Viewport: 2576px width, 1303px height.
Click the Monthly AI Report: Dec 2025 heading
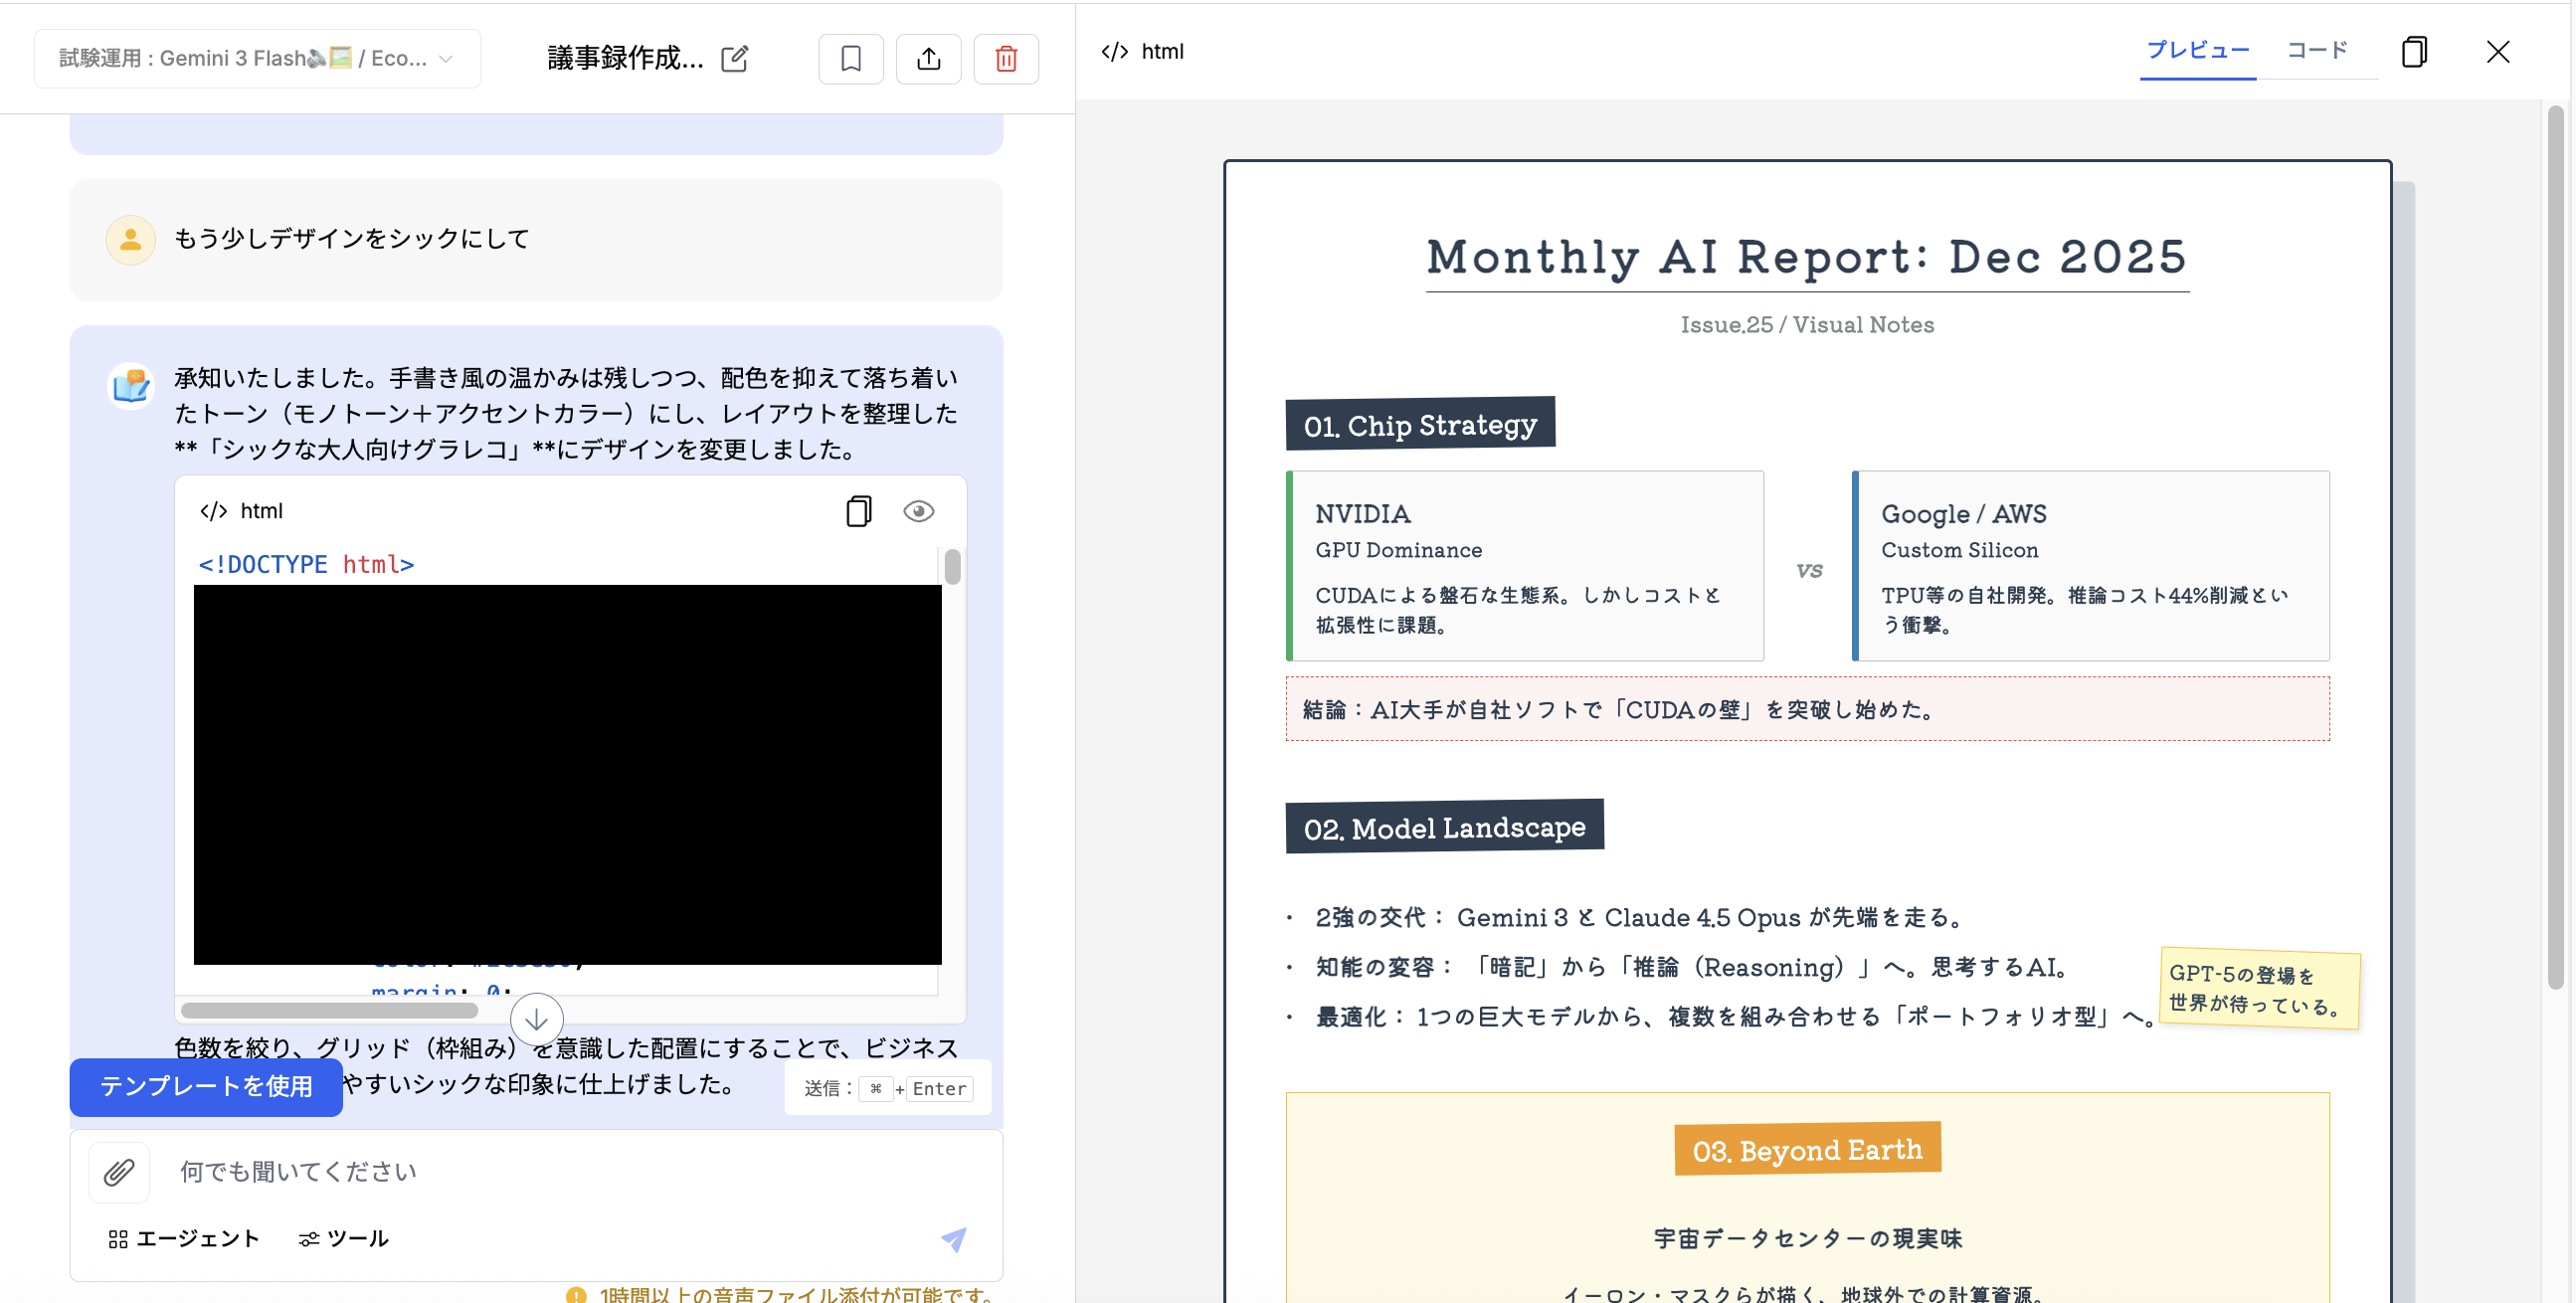point(1807,257)
